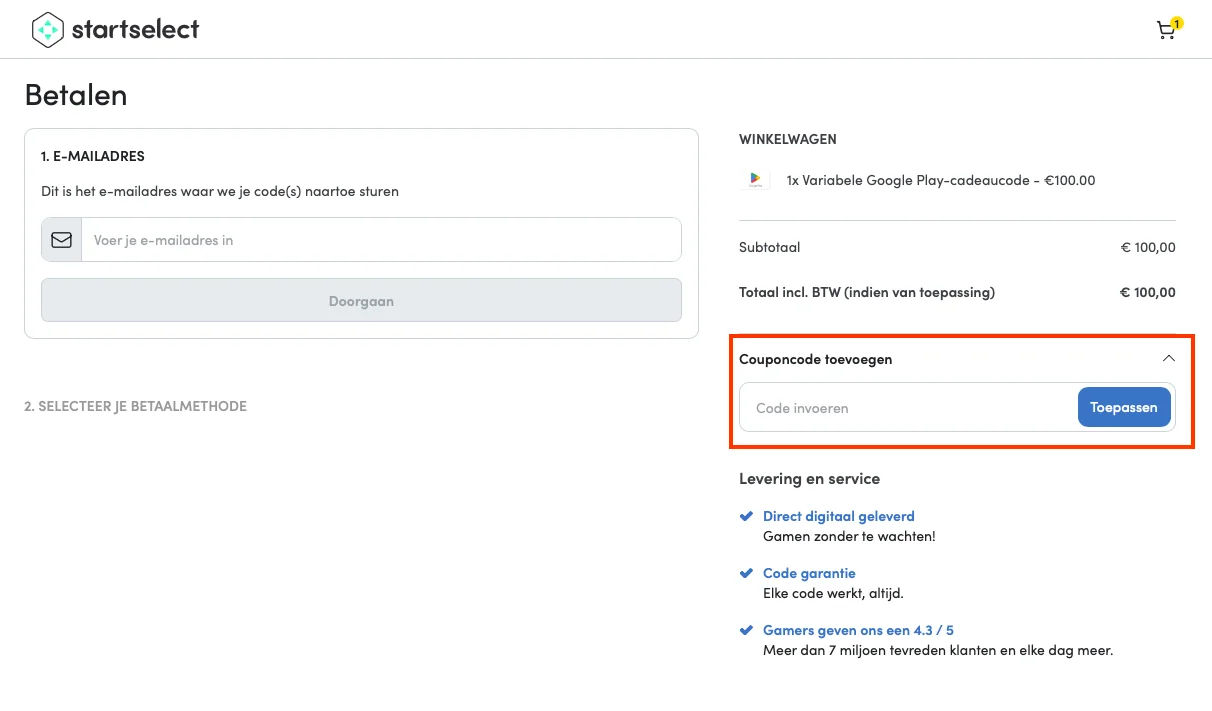Image resolution: width=1212 pixels, height=711 pixels.
Task: Click the Couponcode toevoegen header
Action: point(815,359)
